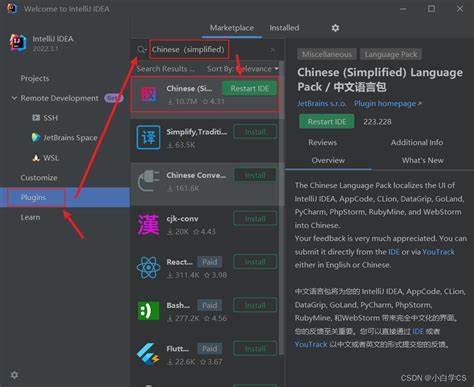The width and height of the screenshot is (474, 387).
Task: Click the Chinese Conve... plugin name
Action: tap(196, 175)
